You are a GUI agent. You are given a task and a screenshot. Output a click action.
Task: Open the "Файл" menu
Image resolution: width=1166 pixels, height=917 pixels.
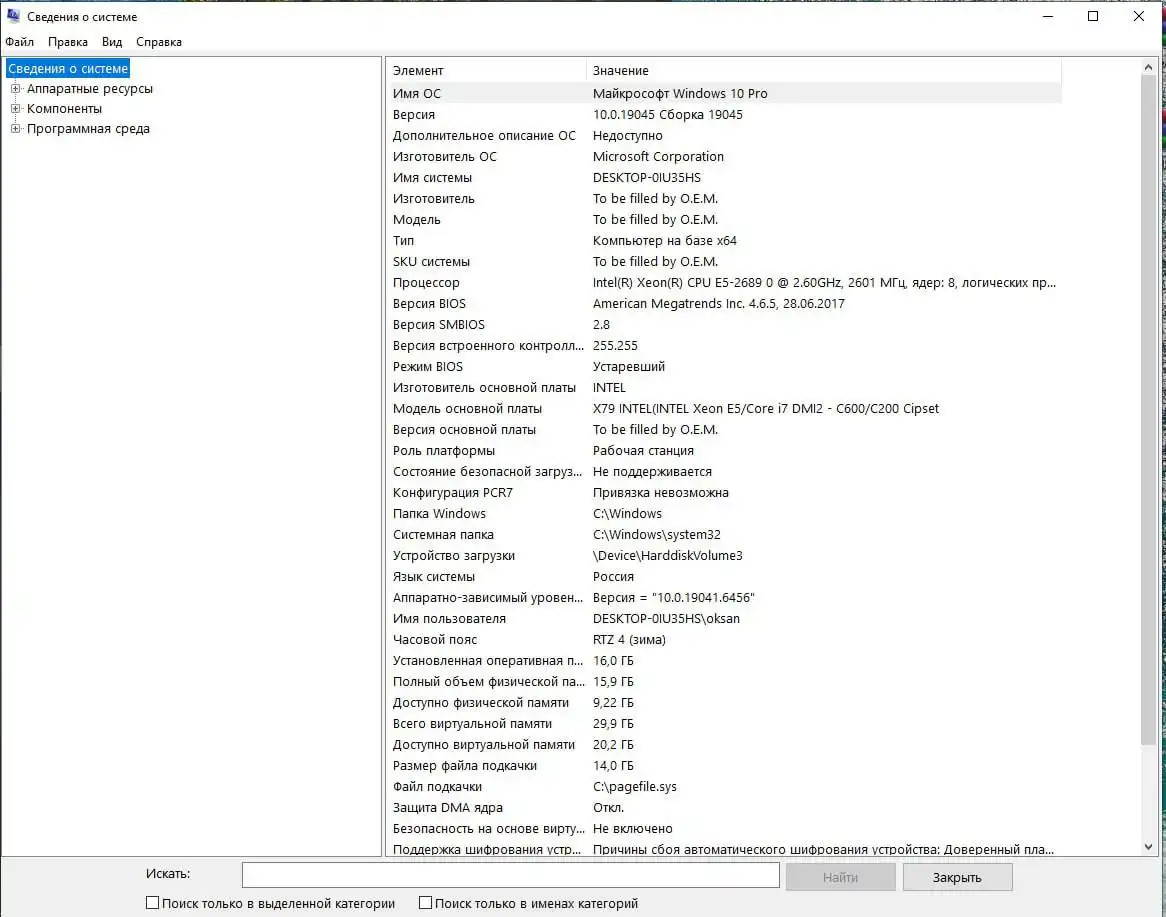click(x=19, y=41)
